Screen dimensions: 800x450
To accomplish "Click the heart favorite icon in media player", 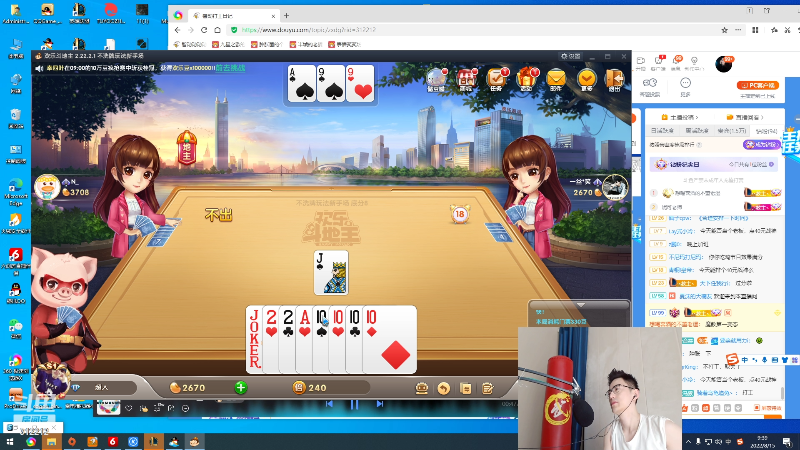I will pos(129,408).
